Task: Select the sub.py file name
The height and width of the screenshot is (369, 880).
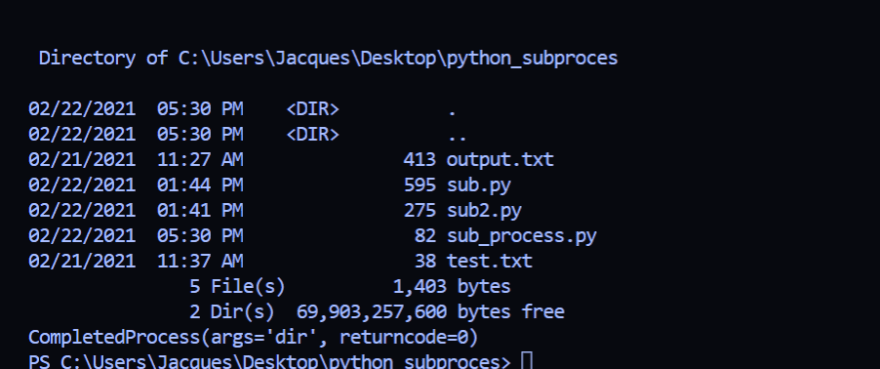Action: 479,185
